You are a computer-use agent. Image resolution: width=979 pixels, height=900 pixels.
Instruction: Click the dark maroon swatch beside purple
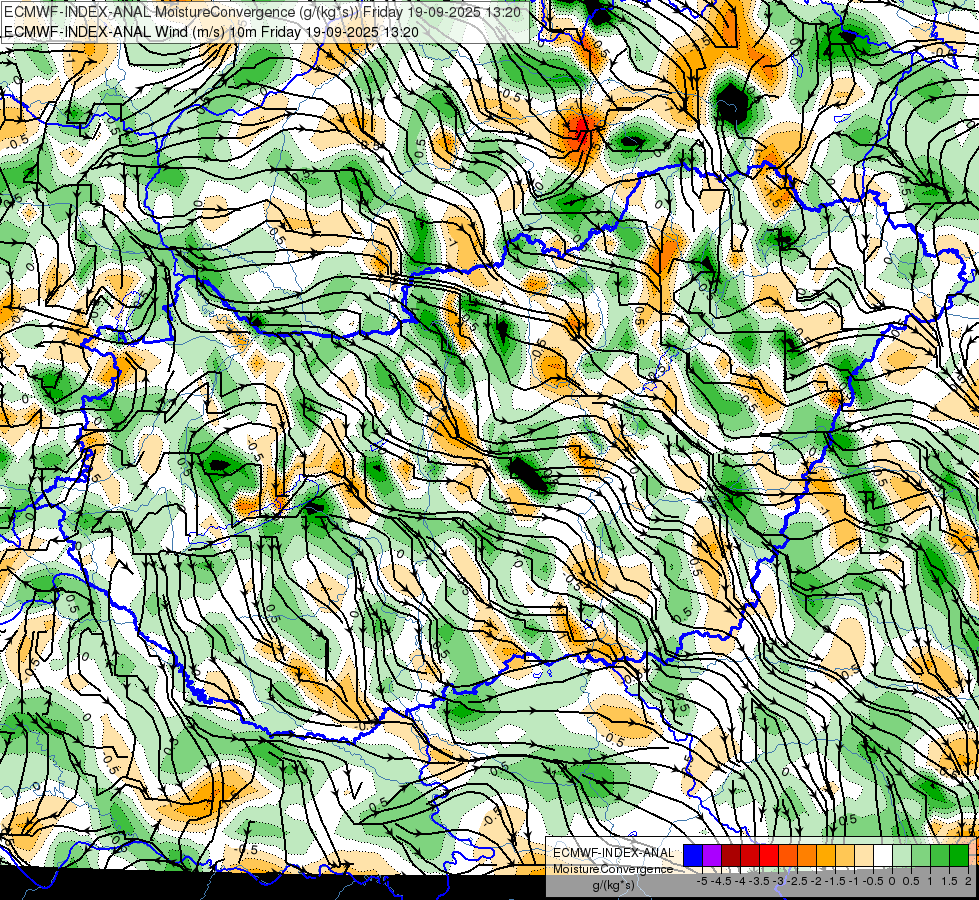point(731,855)
